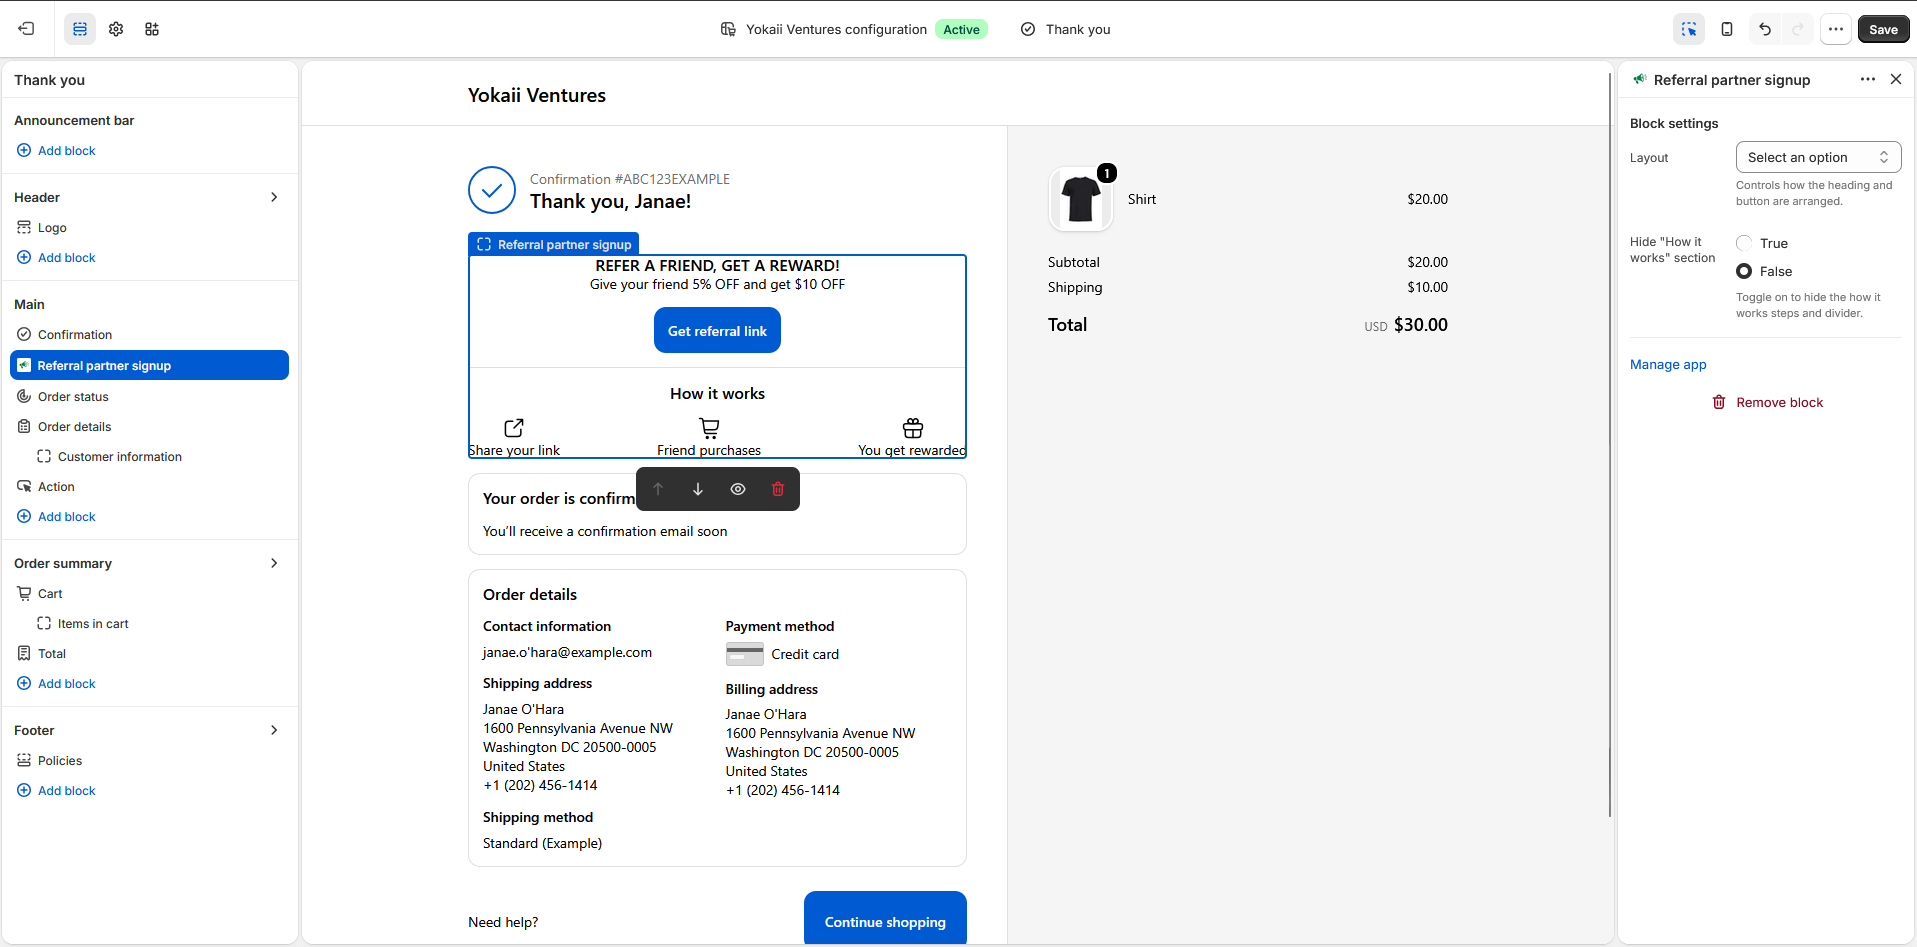1917x947 pixels.
Task: Switch to mobile preview icon
Action: tap(1727, 29)
